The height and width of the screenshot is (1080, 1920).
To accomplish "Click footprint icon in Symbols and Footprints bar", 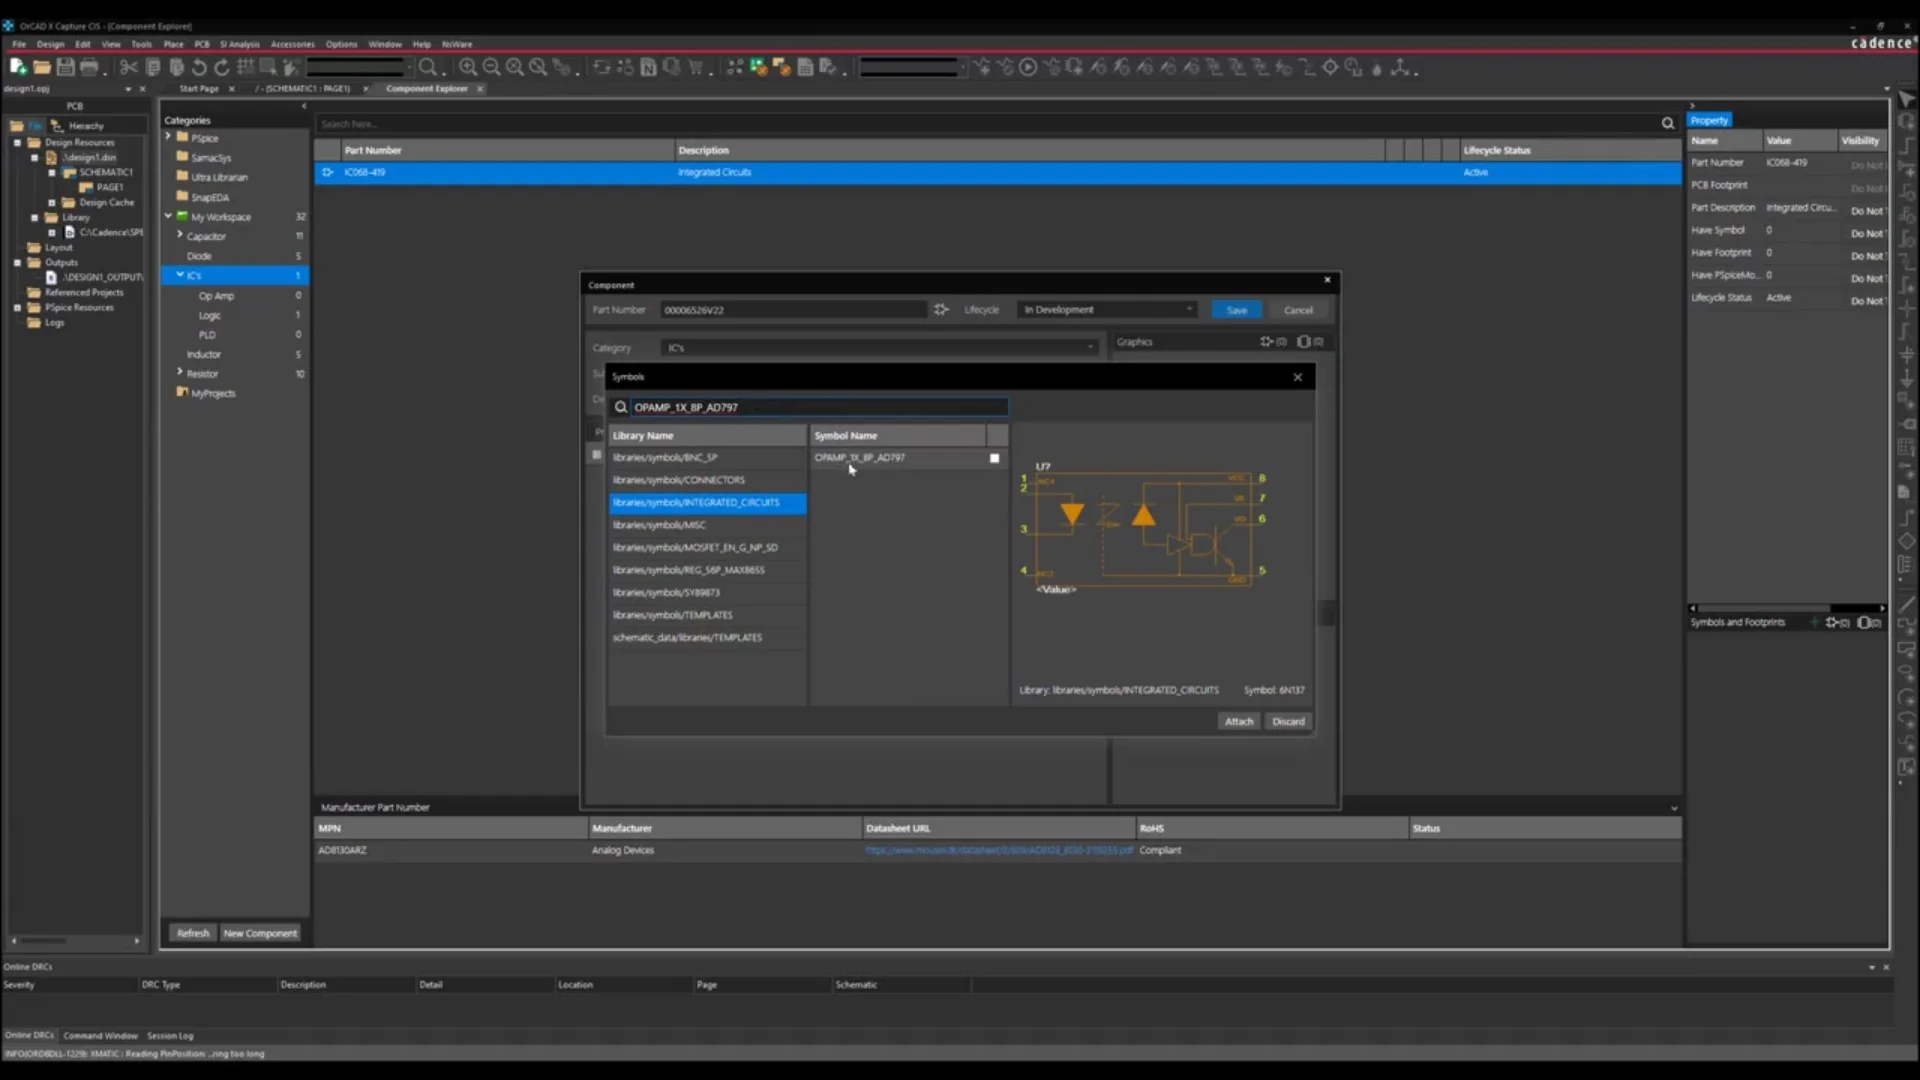I will point(1864,622).
